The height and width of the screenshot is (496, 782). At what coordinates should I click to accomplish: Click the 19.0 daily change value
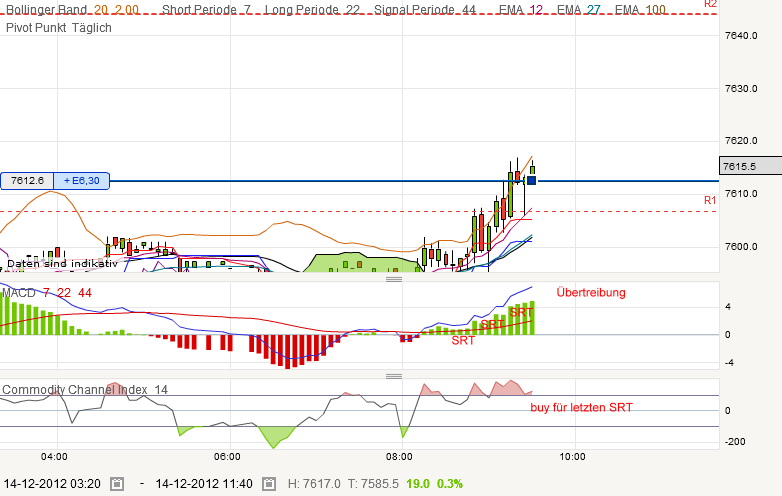point(418,484)
